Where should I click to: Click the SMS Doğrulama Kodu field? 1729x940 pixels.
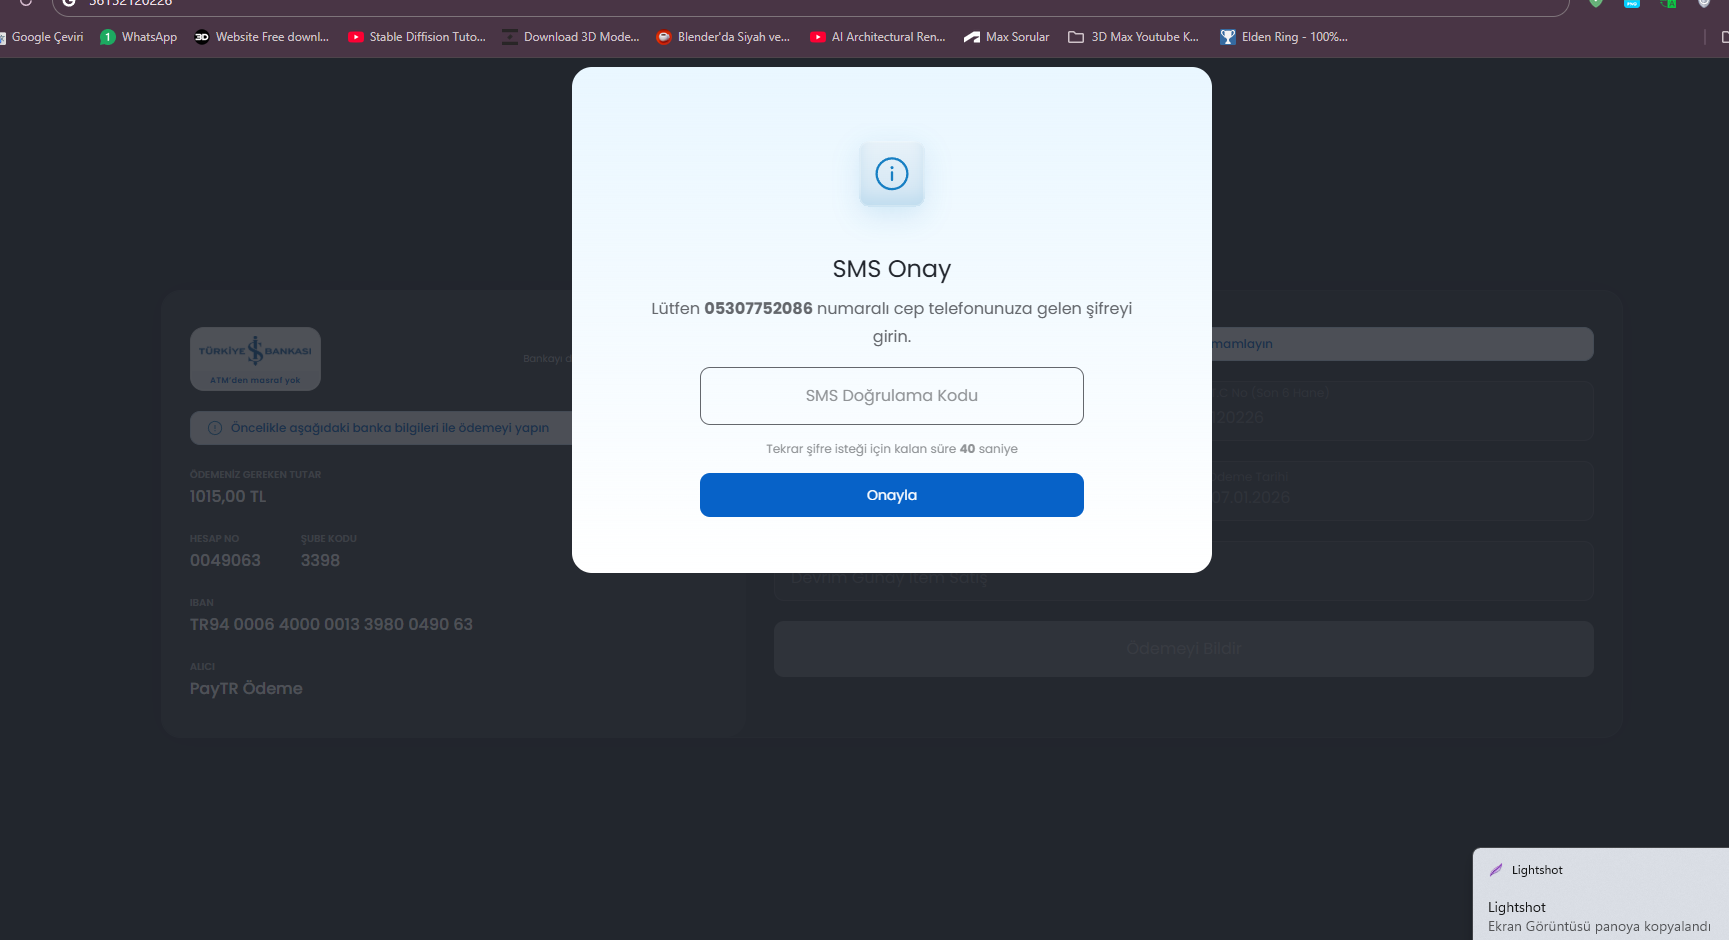[x=892, y=396]
